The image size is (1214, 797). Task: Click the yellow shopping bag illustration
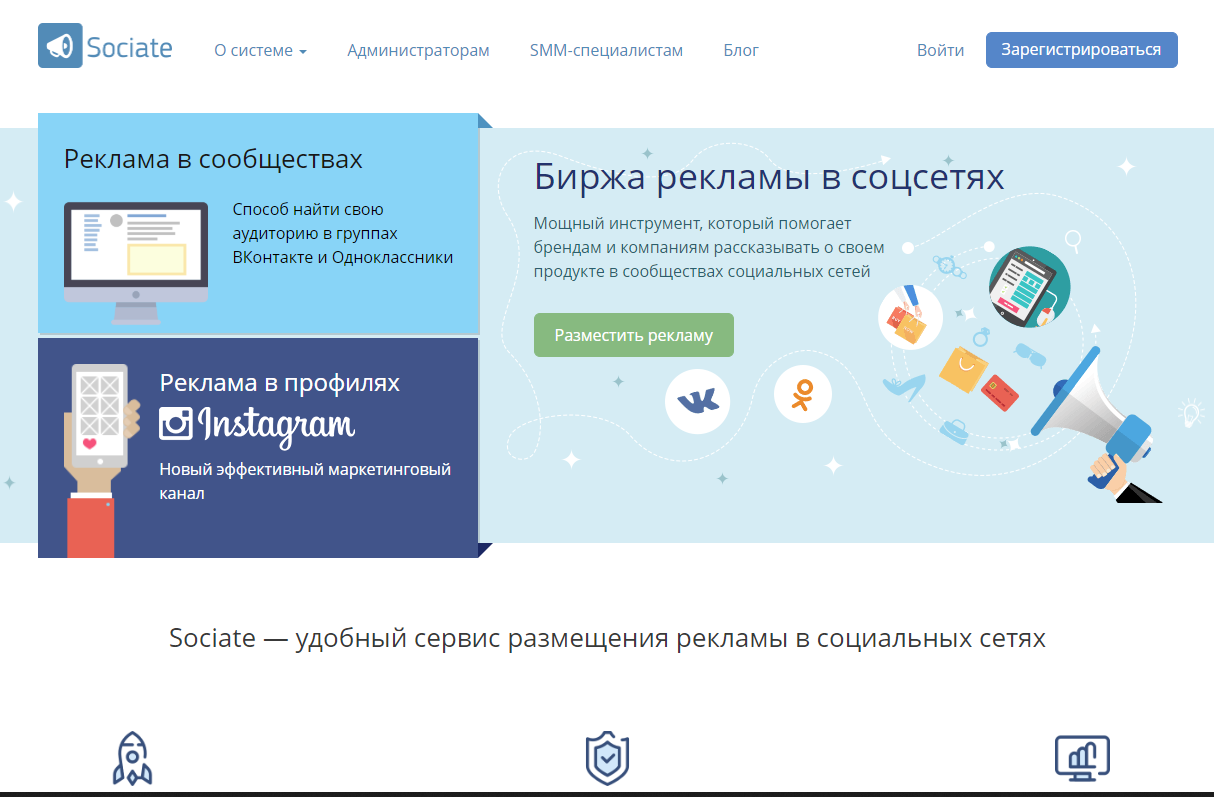coord(962,370)
